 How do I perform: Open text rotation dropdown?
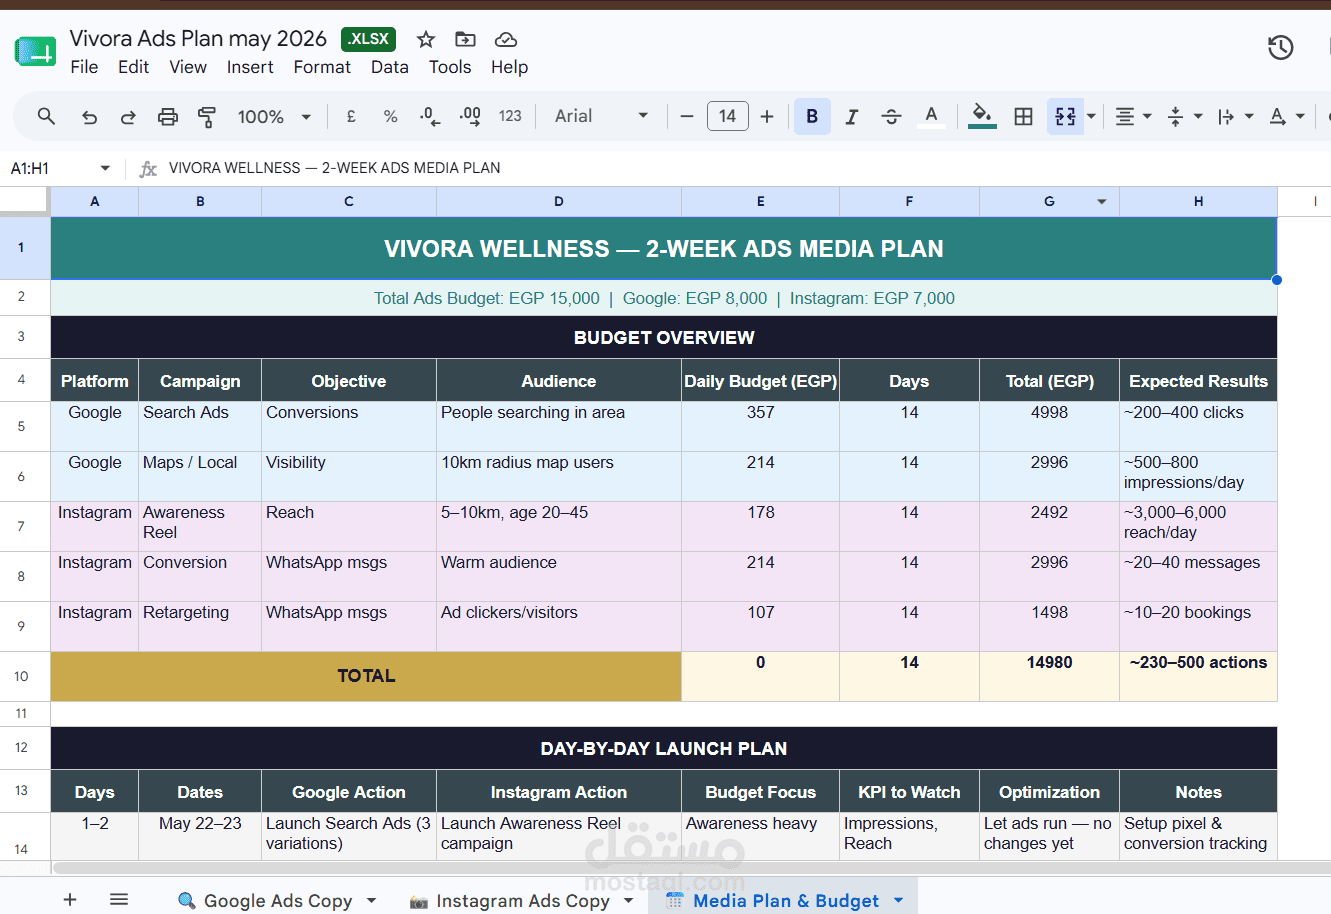[1287, 117]
